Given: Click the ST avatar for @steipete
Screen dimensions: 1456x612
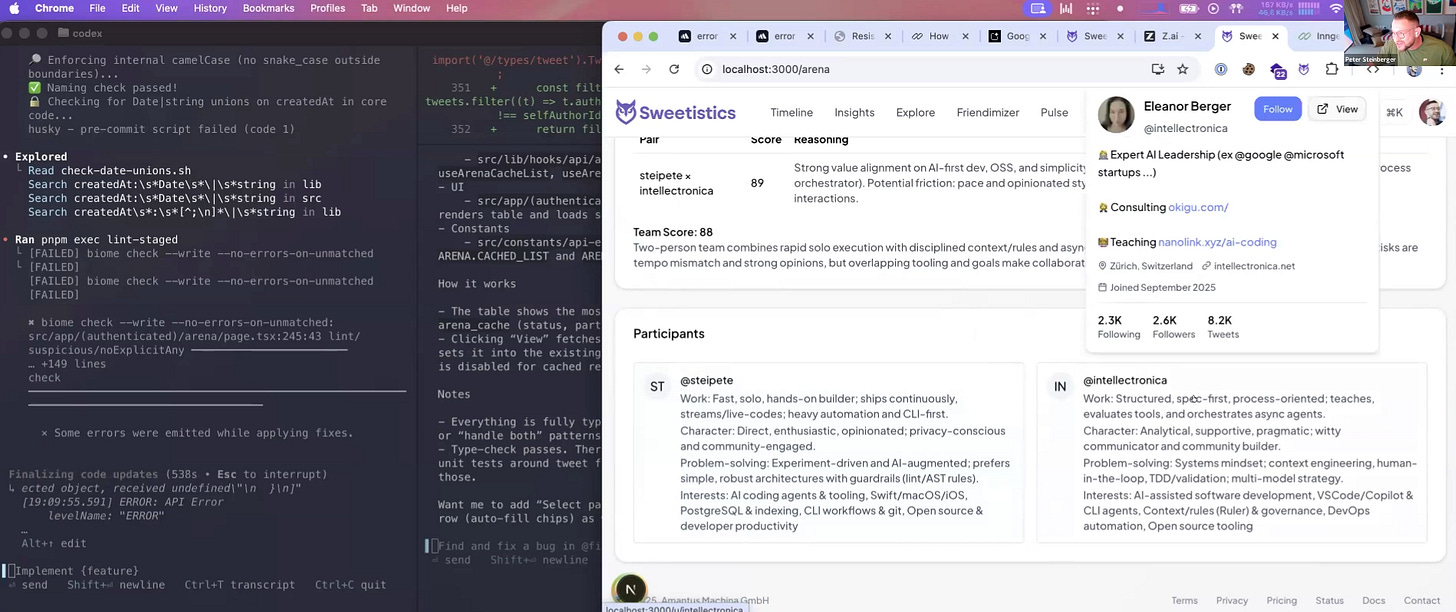Looking at the screenshot, I should pos(657,386).
